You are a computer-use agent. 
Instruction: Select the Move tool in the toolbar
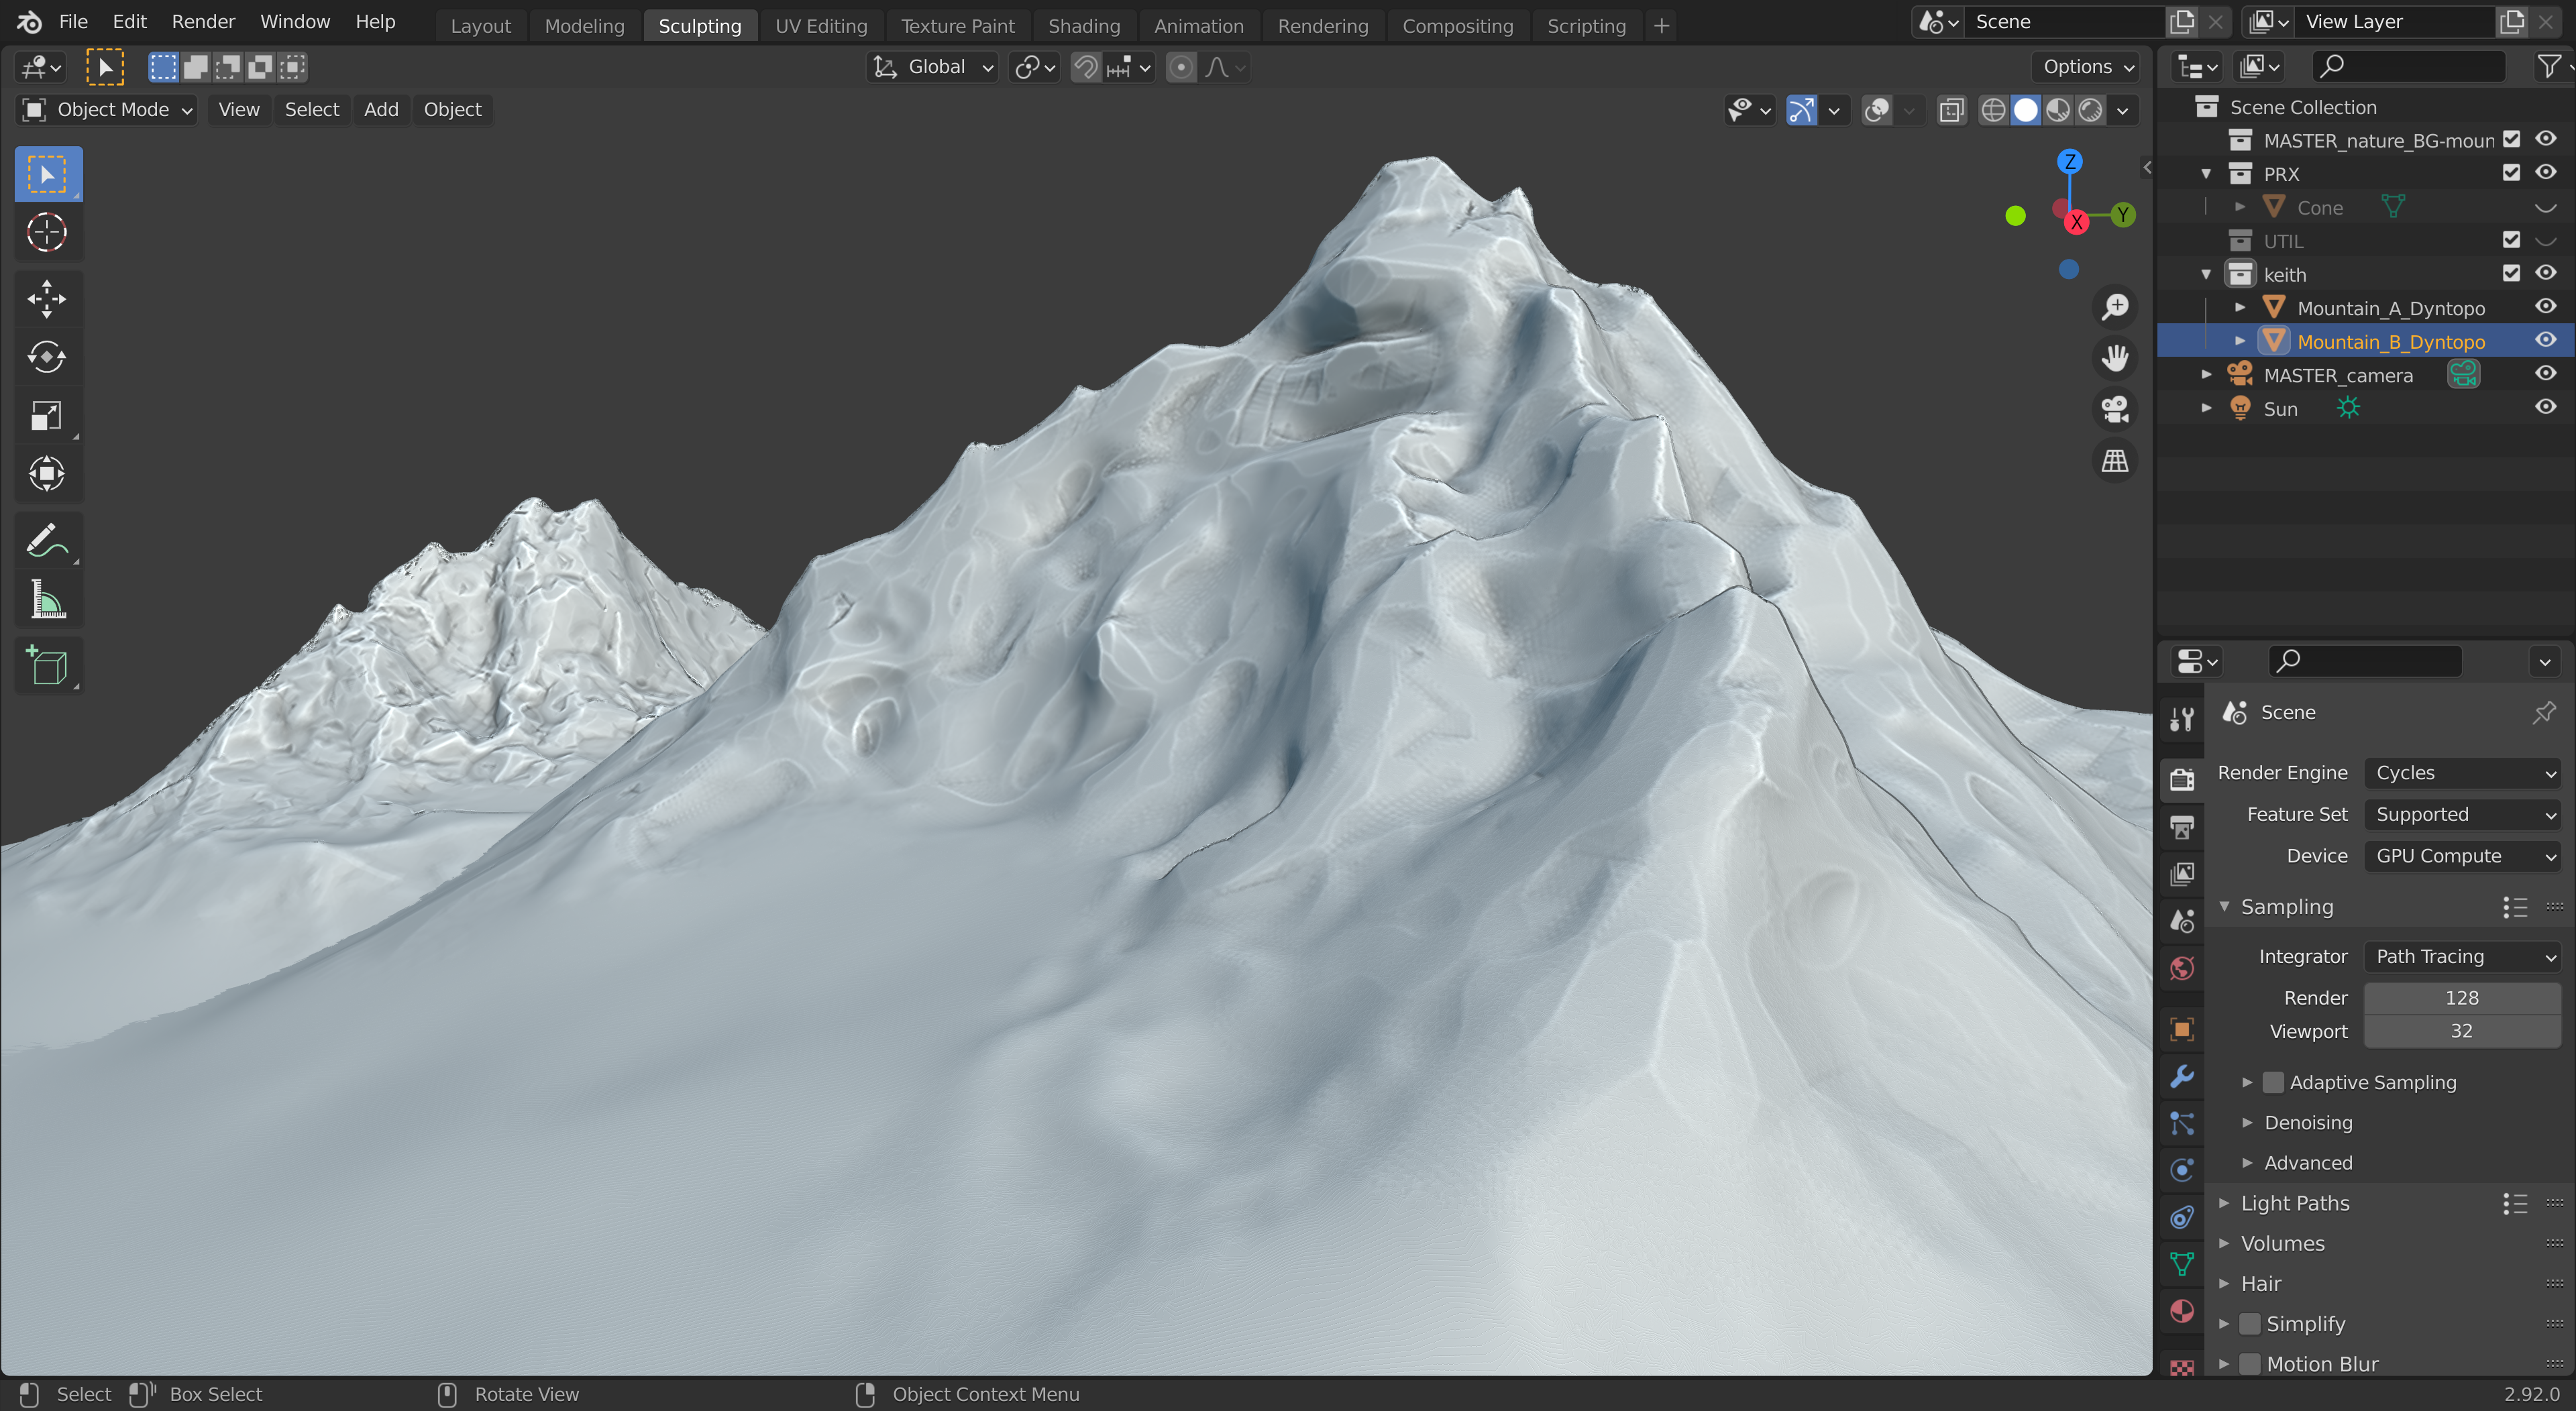(46, 298)
